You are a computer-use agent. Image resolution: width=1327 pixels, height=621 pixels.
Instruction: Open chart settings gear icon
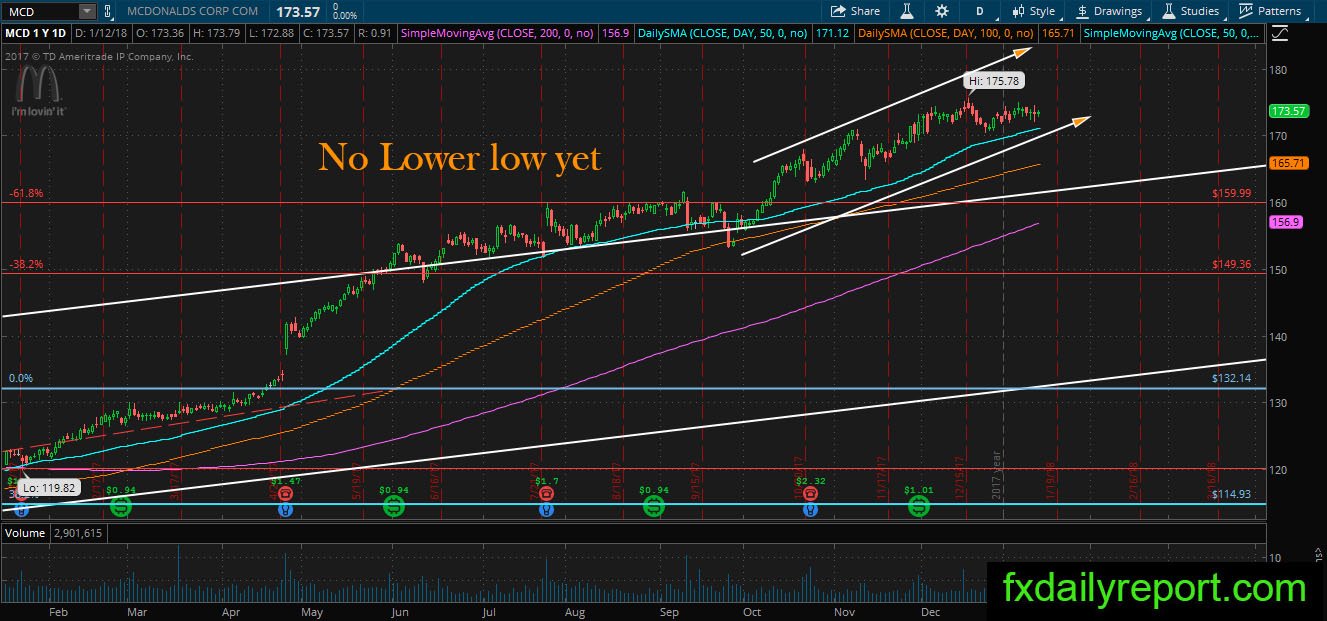(941, 11)
